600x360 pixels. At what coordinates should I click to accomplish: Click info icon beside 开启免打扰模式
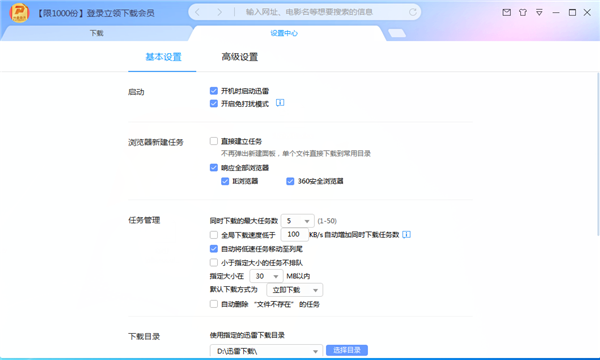(x=280, y=103)
